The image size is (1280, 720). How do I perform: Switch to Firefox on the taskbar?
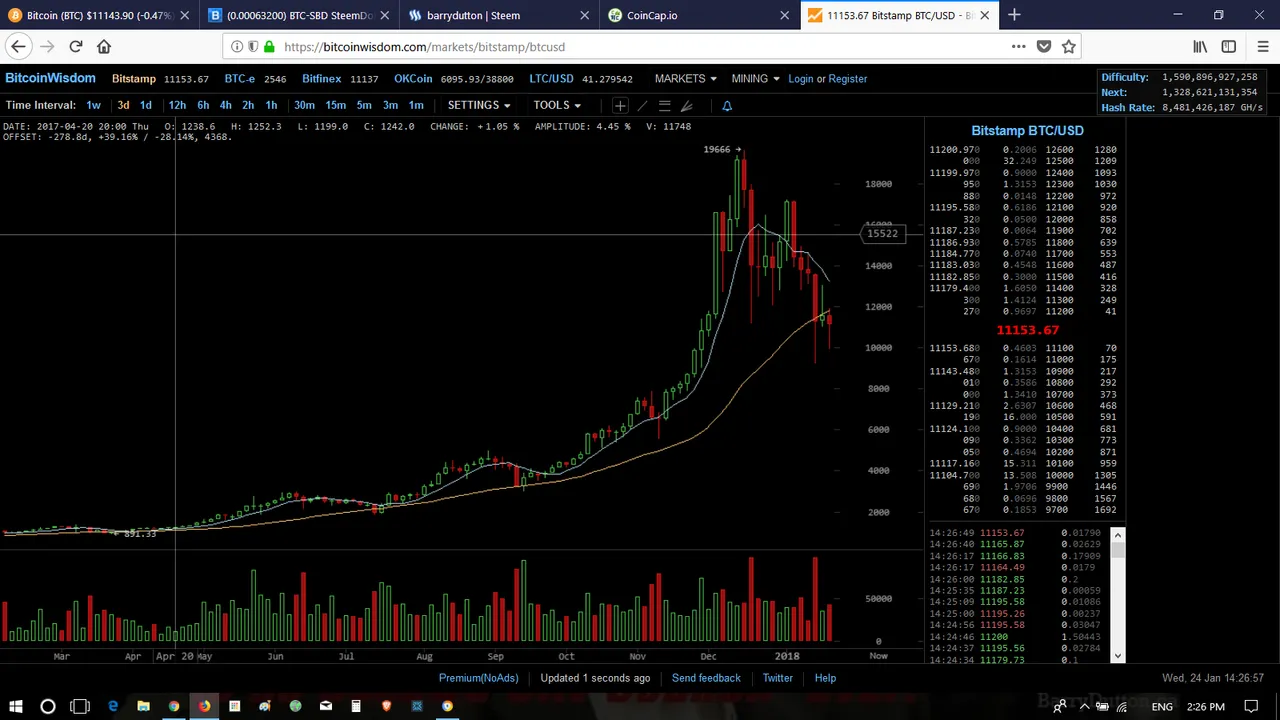point(204,707)
